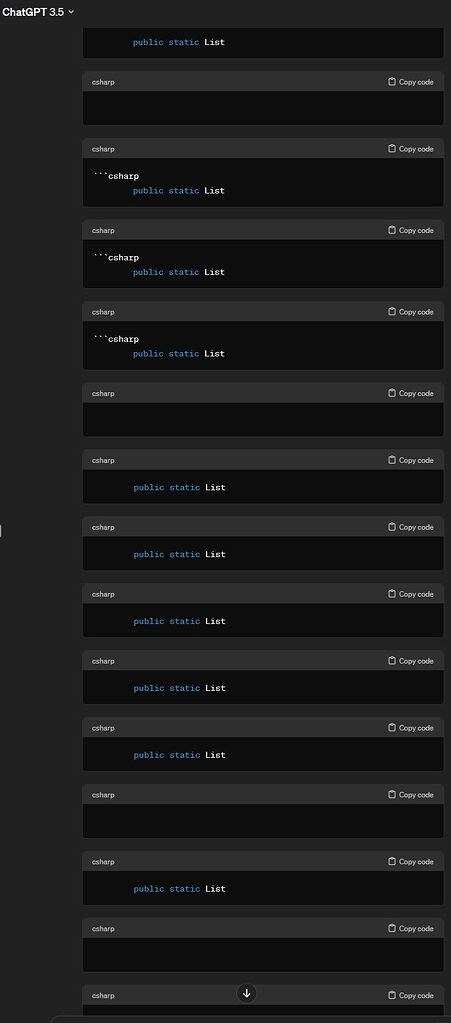Click csharp language label of the bottommost block

point(103,996)
